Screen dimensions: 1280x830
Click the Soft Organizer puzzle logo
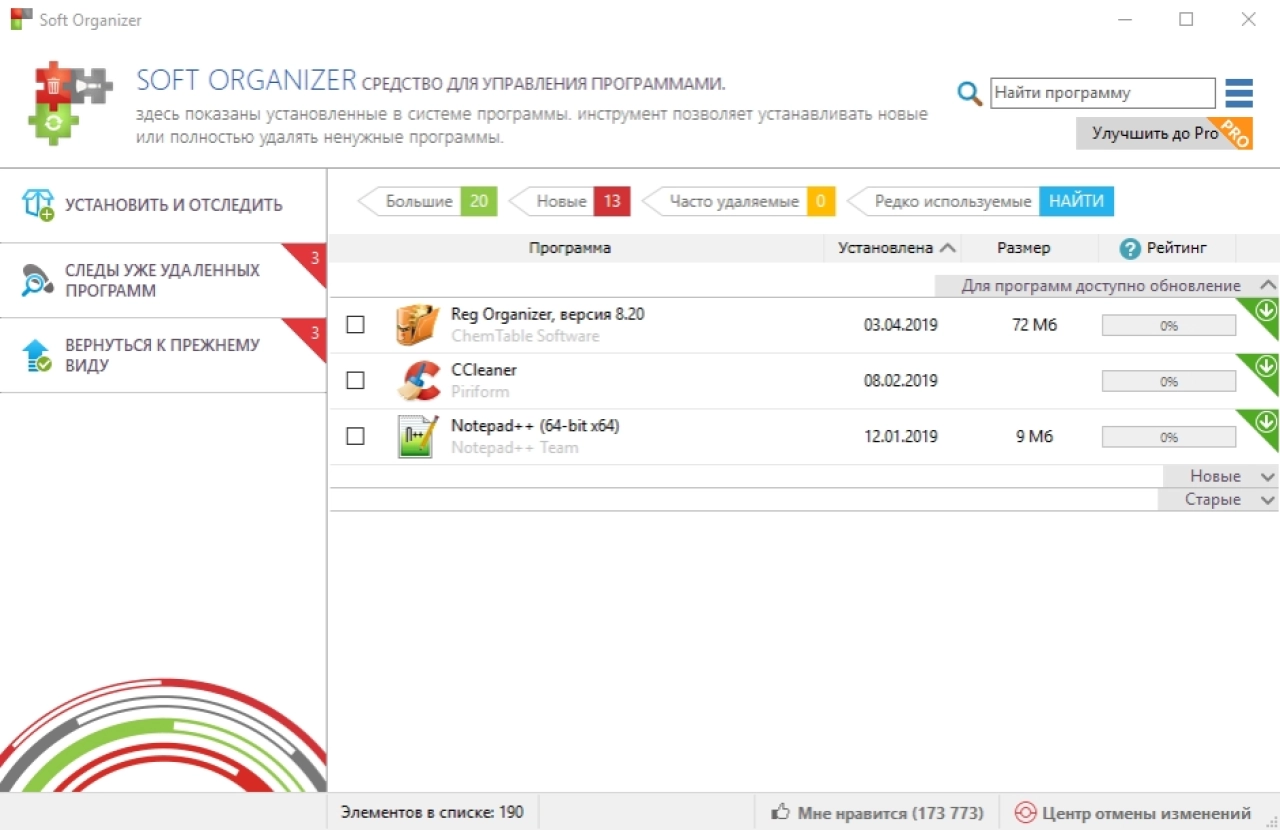[x=69, y=103]
